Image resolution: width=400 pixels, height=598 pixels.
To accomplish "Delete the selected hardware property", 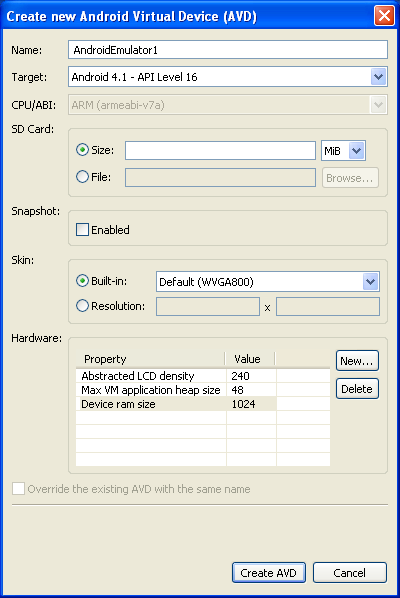I will click(357, 389).
